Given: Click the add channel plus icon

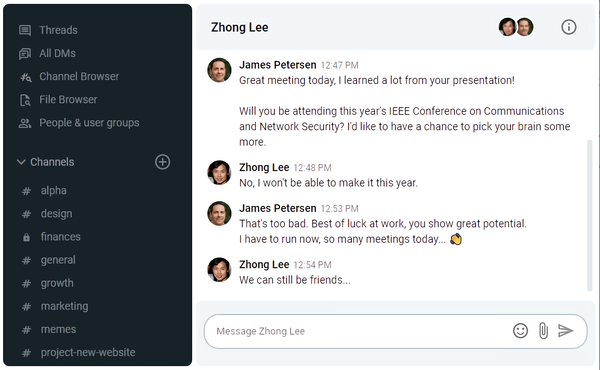Looking at the screenshot, I should 163,162.
